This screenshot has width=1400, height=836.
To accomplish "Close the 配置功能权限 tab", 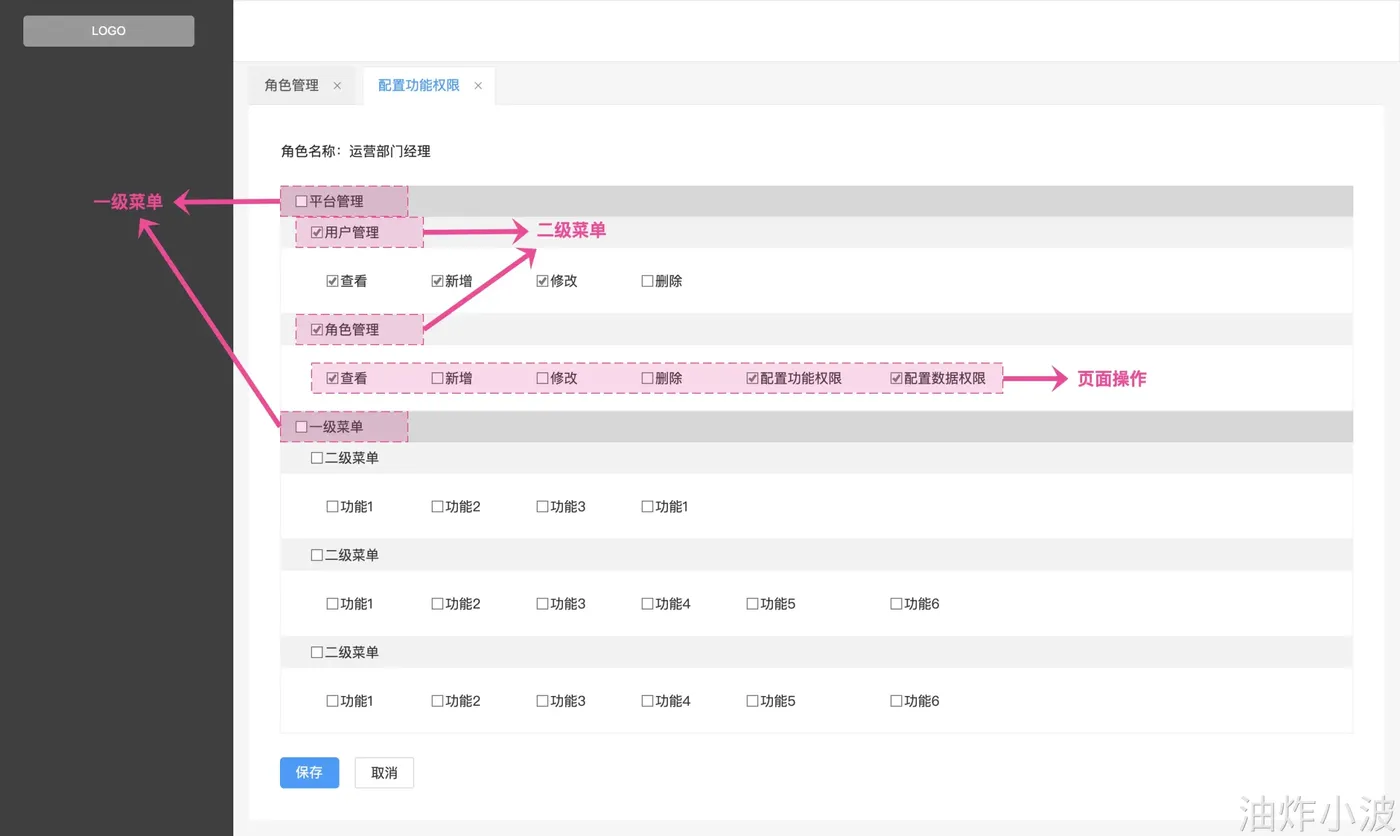I will 478,86.
